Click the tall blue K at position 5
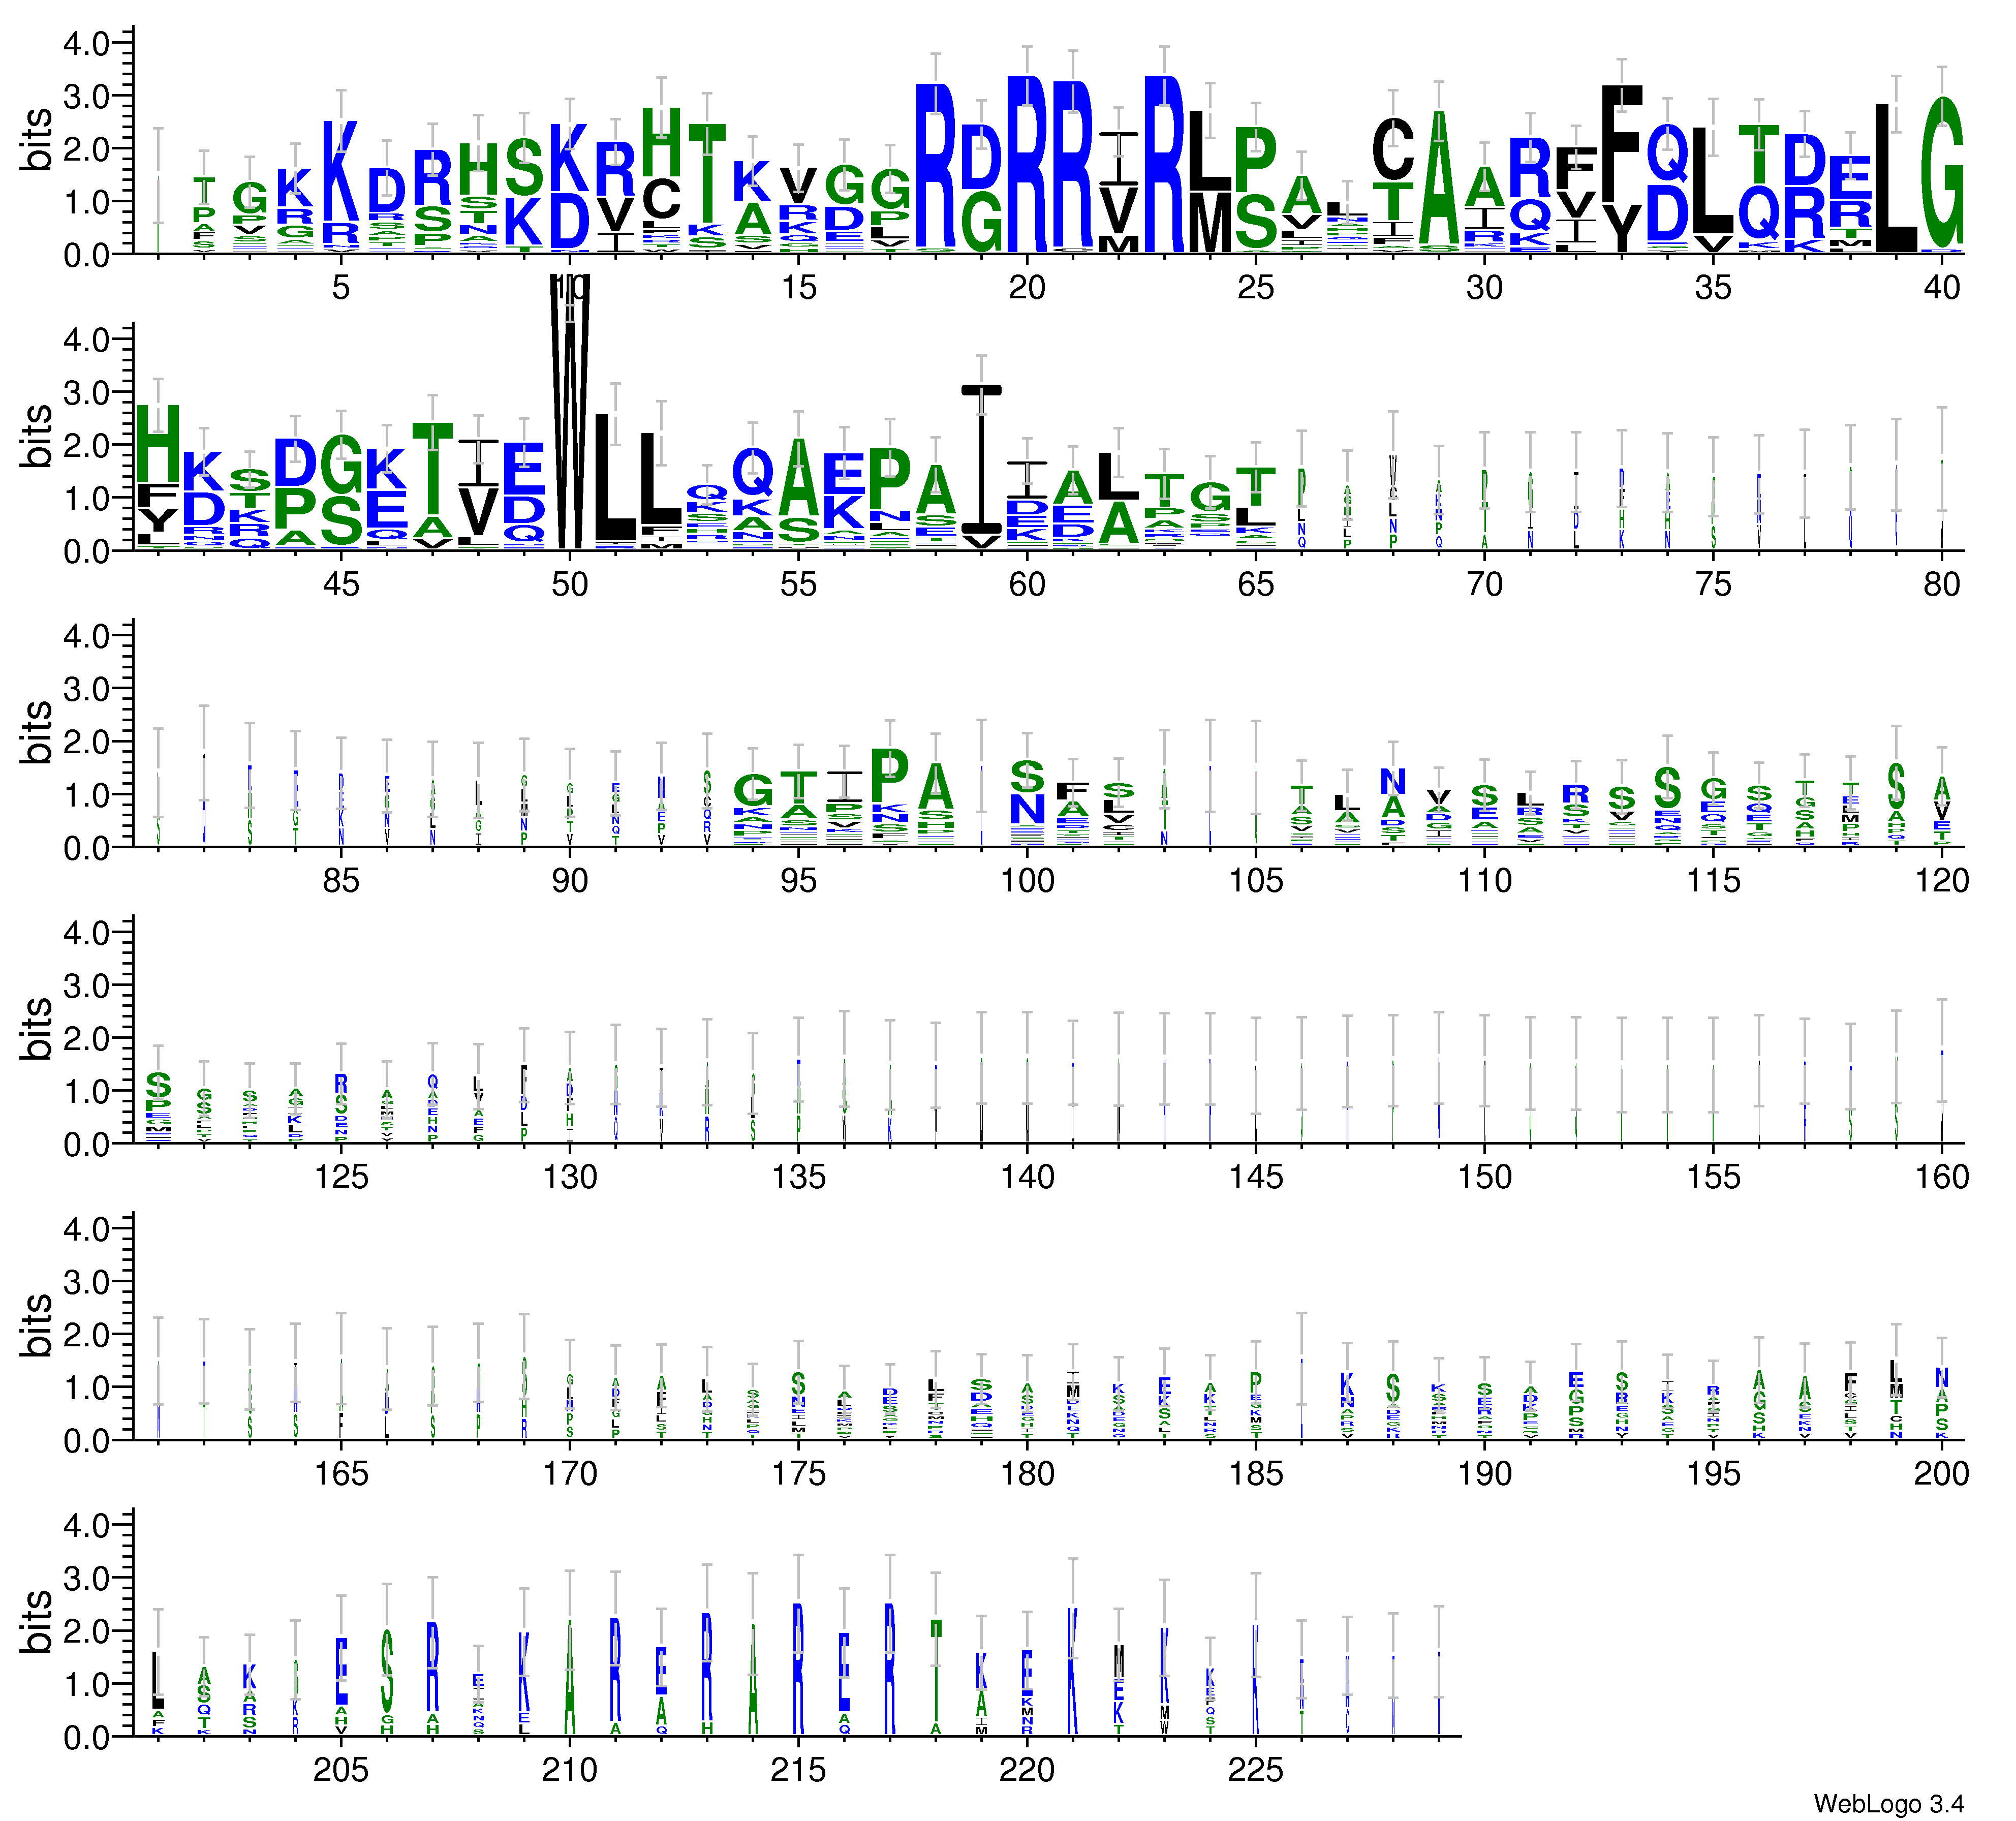 pos(340,172)
